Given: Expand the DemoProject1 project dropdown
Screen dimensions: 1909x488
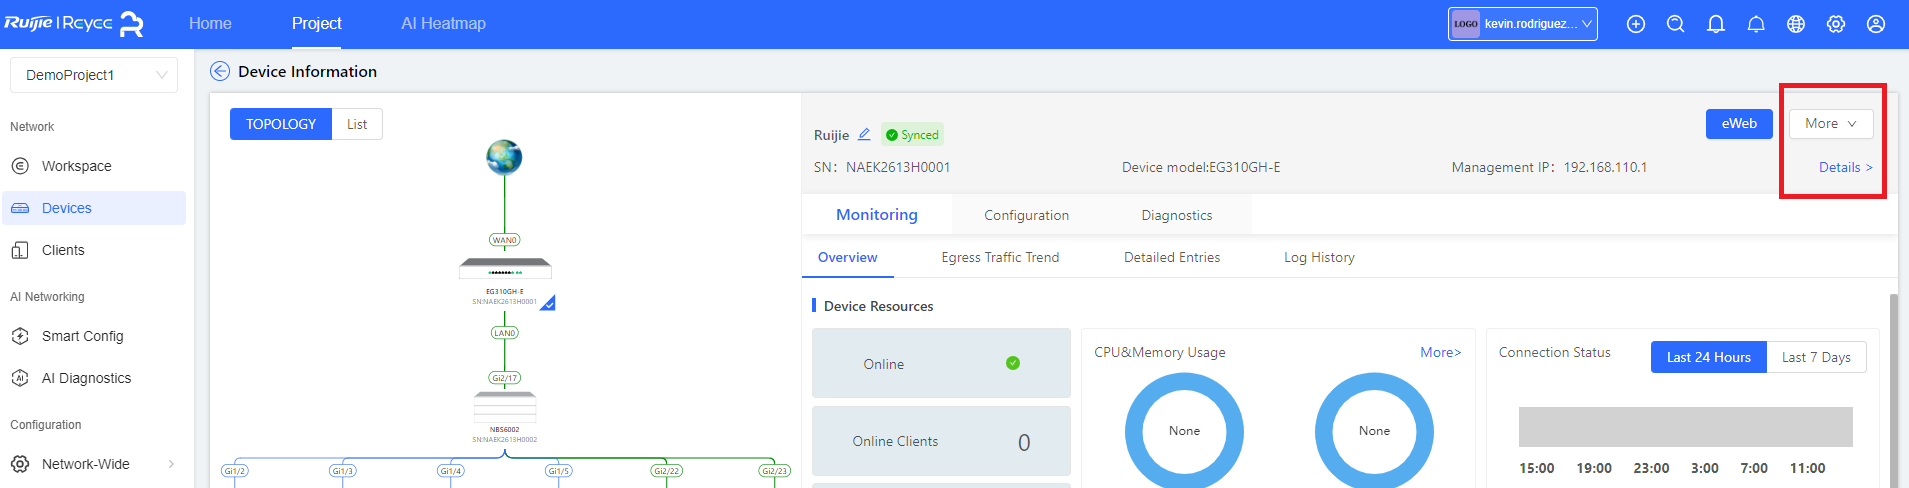Looking at the screenshot, I should pyautogui.click(x=94, y=75).
